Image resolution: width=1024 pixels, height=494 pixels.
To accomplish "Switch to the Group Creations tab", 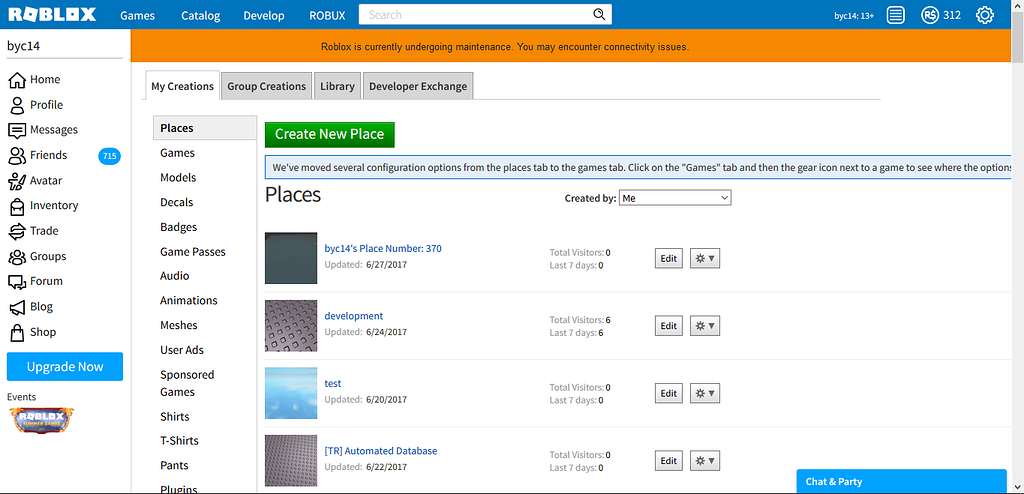I will click(x=266, y=87).
